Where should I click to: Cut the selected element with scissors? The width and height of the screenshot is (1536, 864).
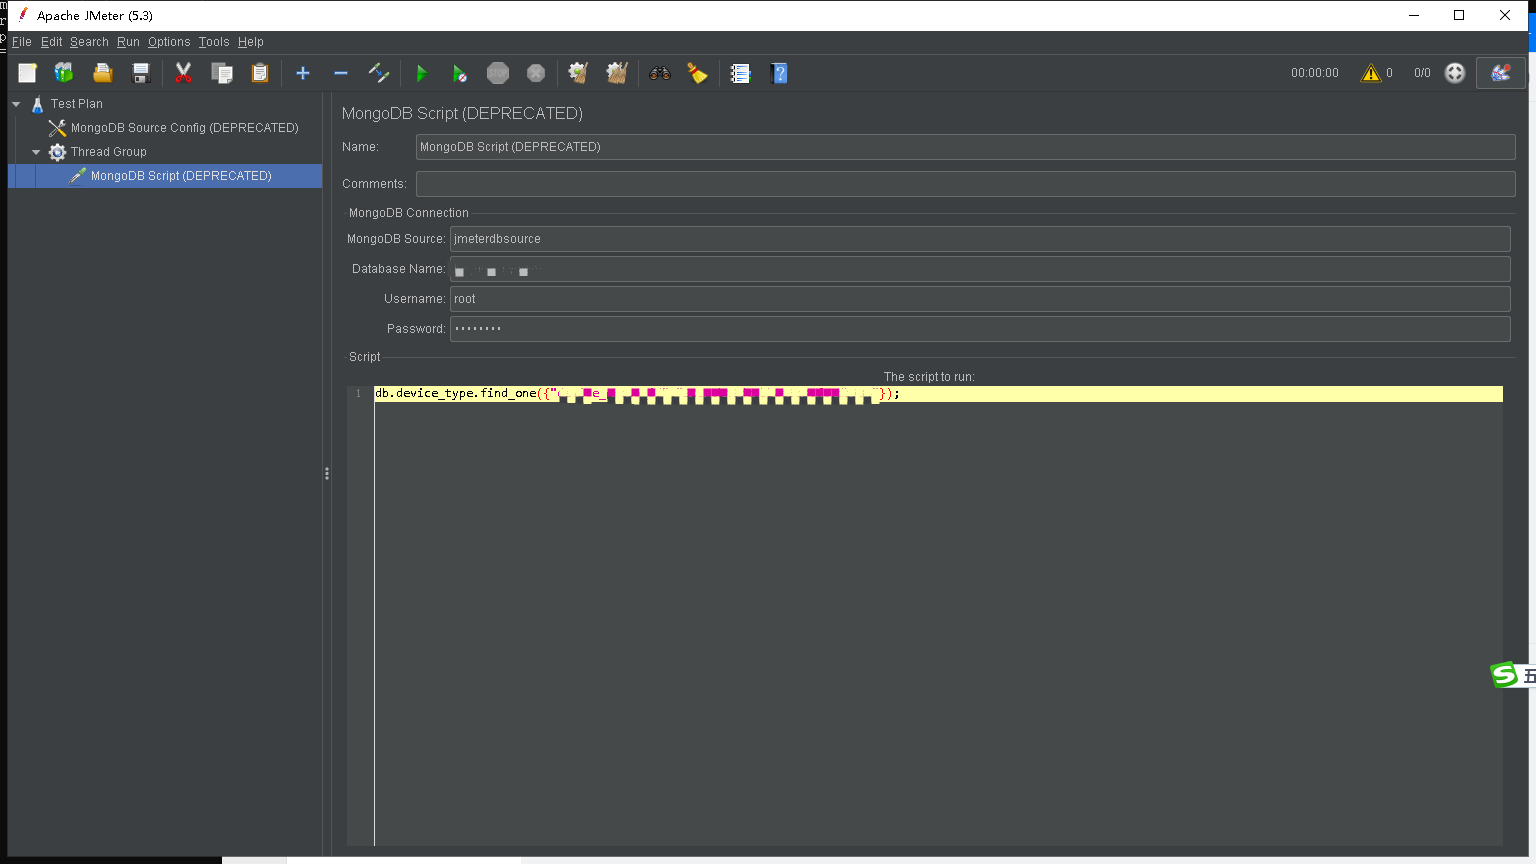tap(183, 73)
